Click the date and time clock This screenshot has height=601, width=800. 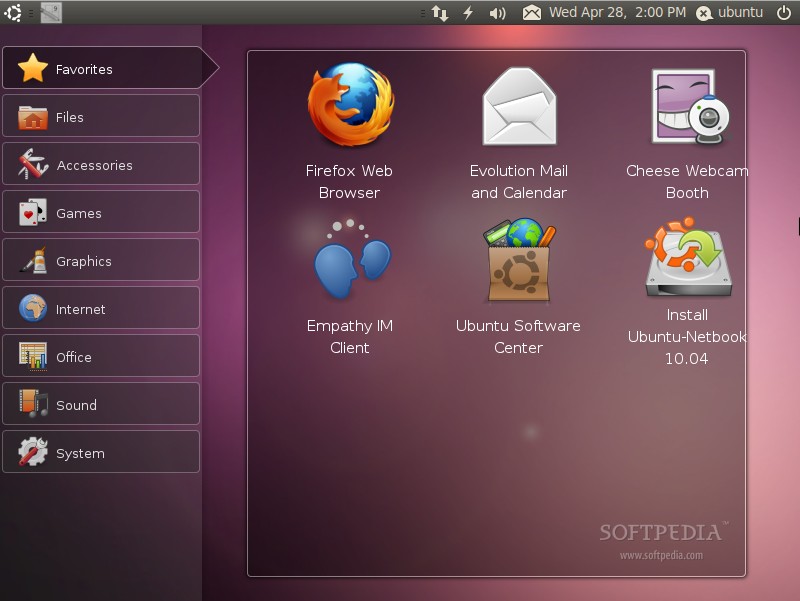pos(617,12)
